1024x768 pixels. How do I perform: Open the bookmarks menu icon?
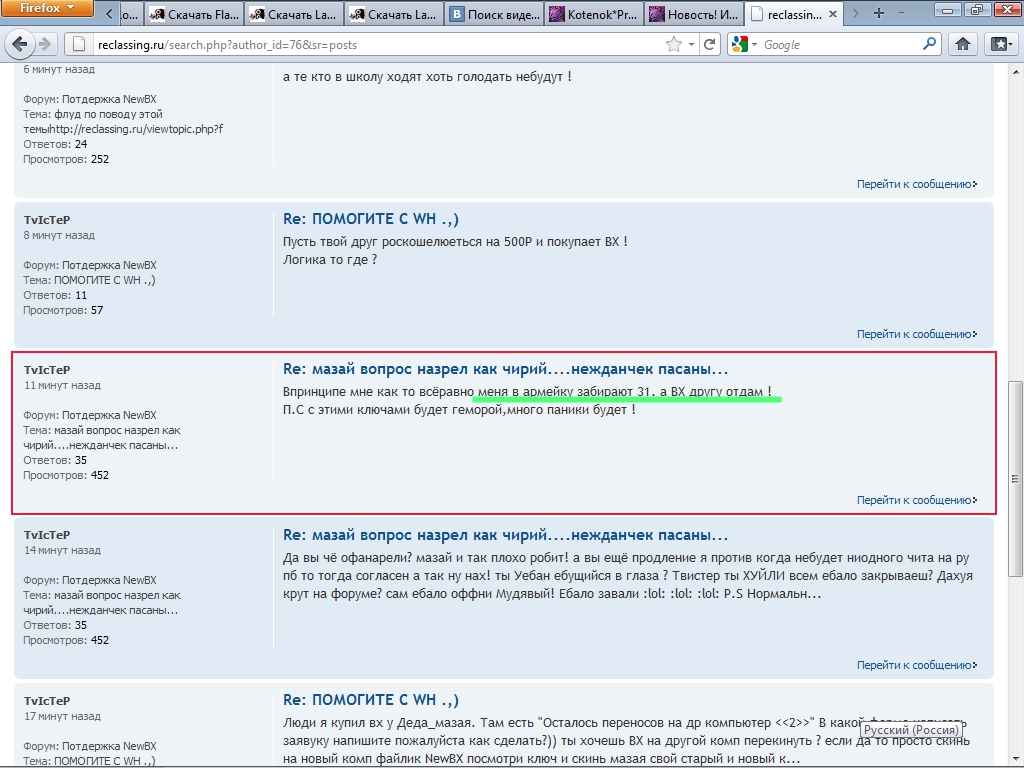pyautogui.click(x=999, y=44)
